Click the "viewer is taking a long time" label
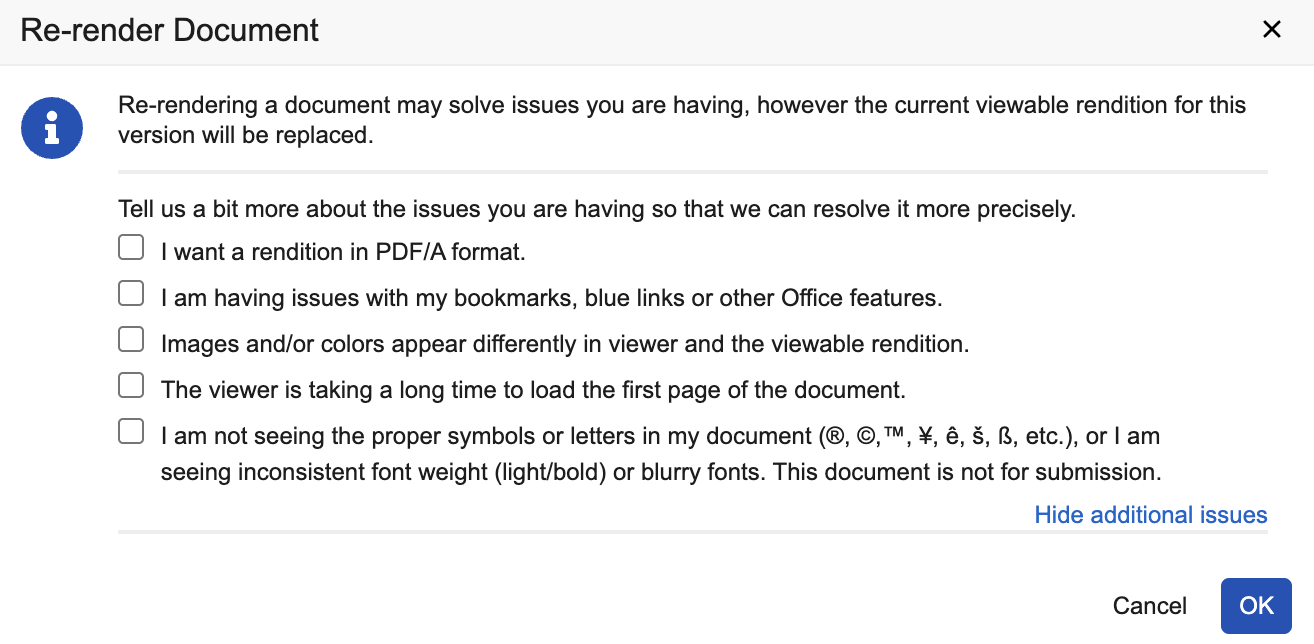1314x644 pixels. [533, 390]
